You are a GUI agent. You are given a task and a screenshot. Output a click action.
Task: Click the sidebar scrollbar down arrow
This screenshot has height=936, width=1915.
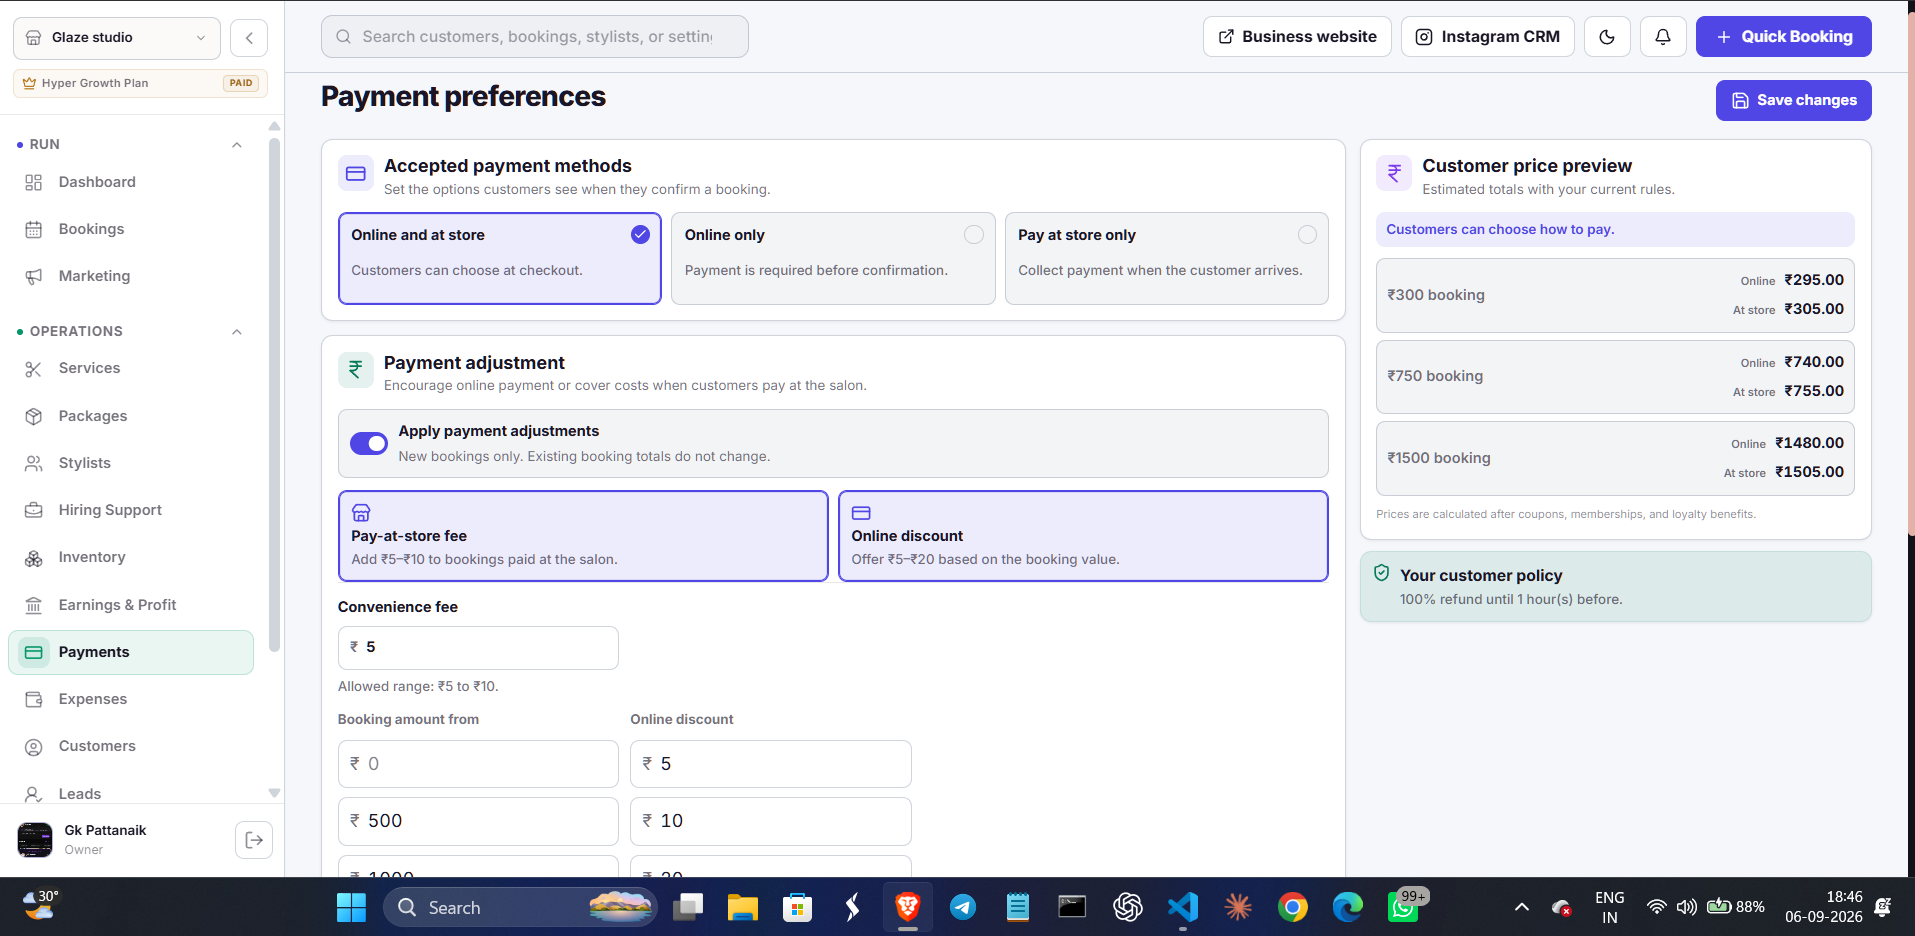coord(274,793)
